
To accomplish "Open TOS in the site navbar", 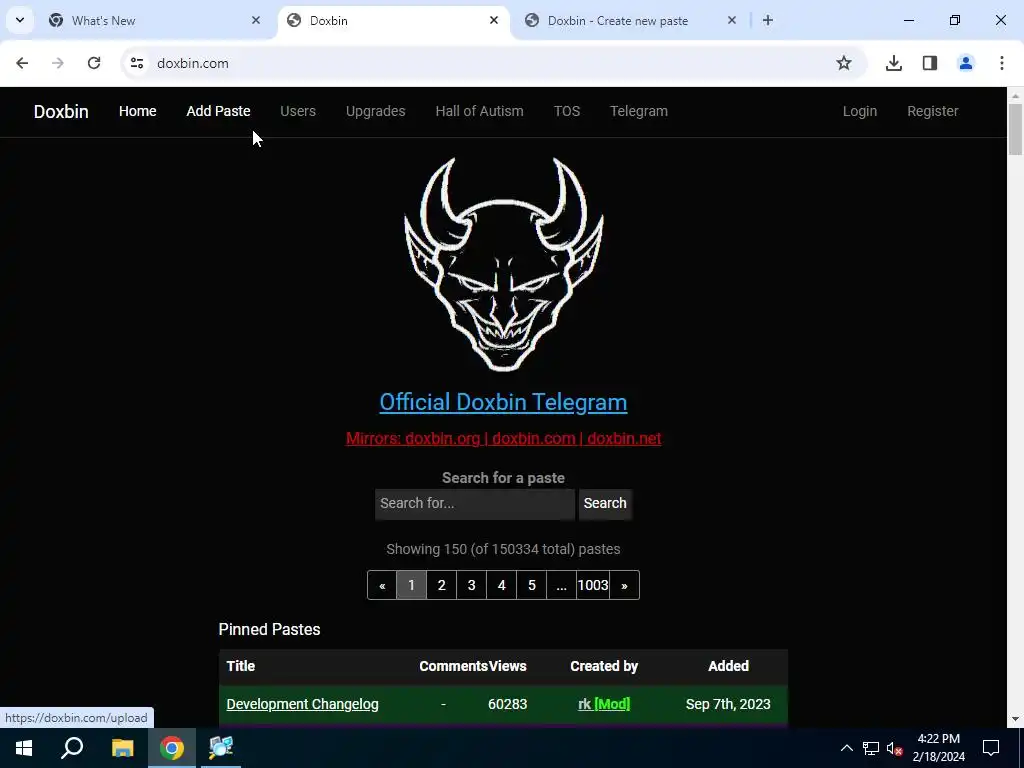I will [x=567, y=111].
